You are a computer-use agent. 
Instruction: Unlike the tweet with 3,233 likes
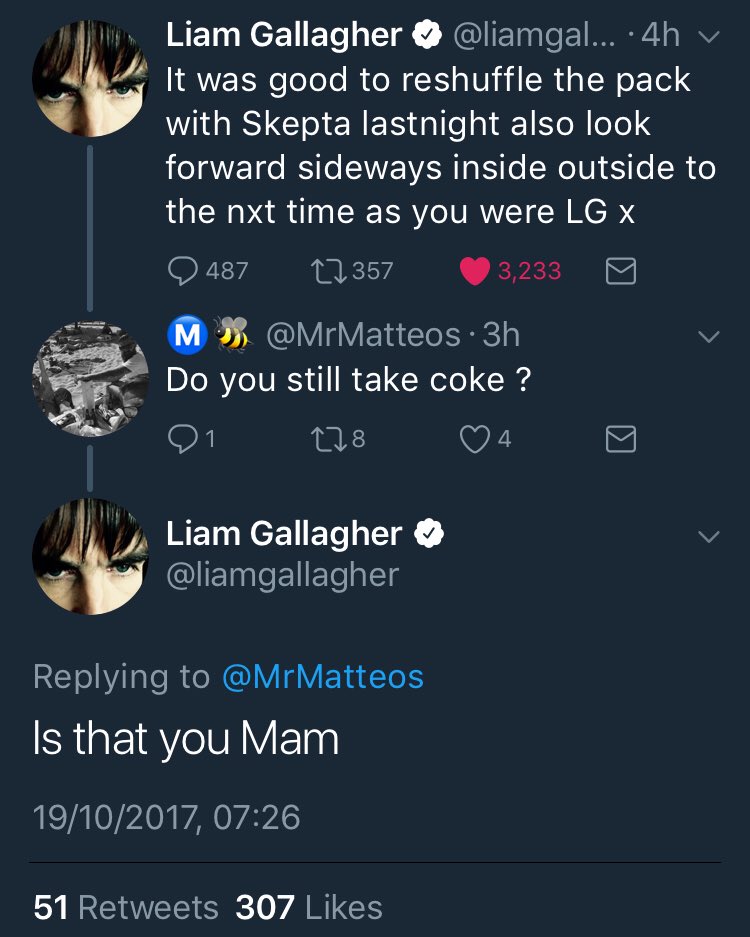coord(475,271)
